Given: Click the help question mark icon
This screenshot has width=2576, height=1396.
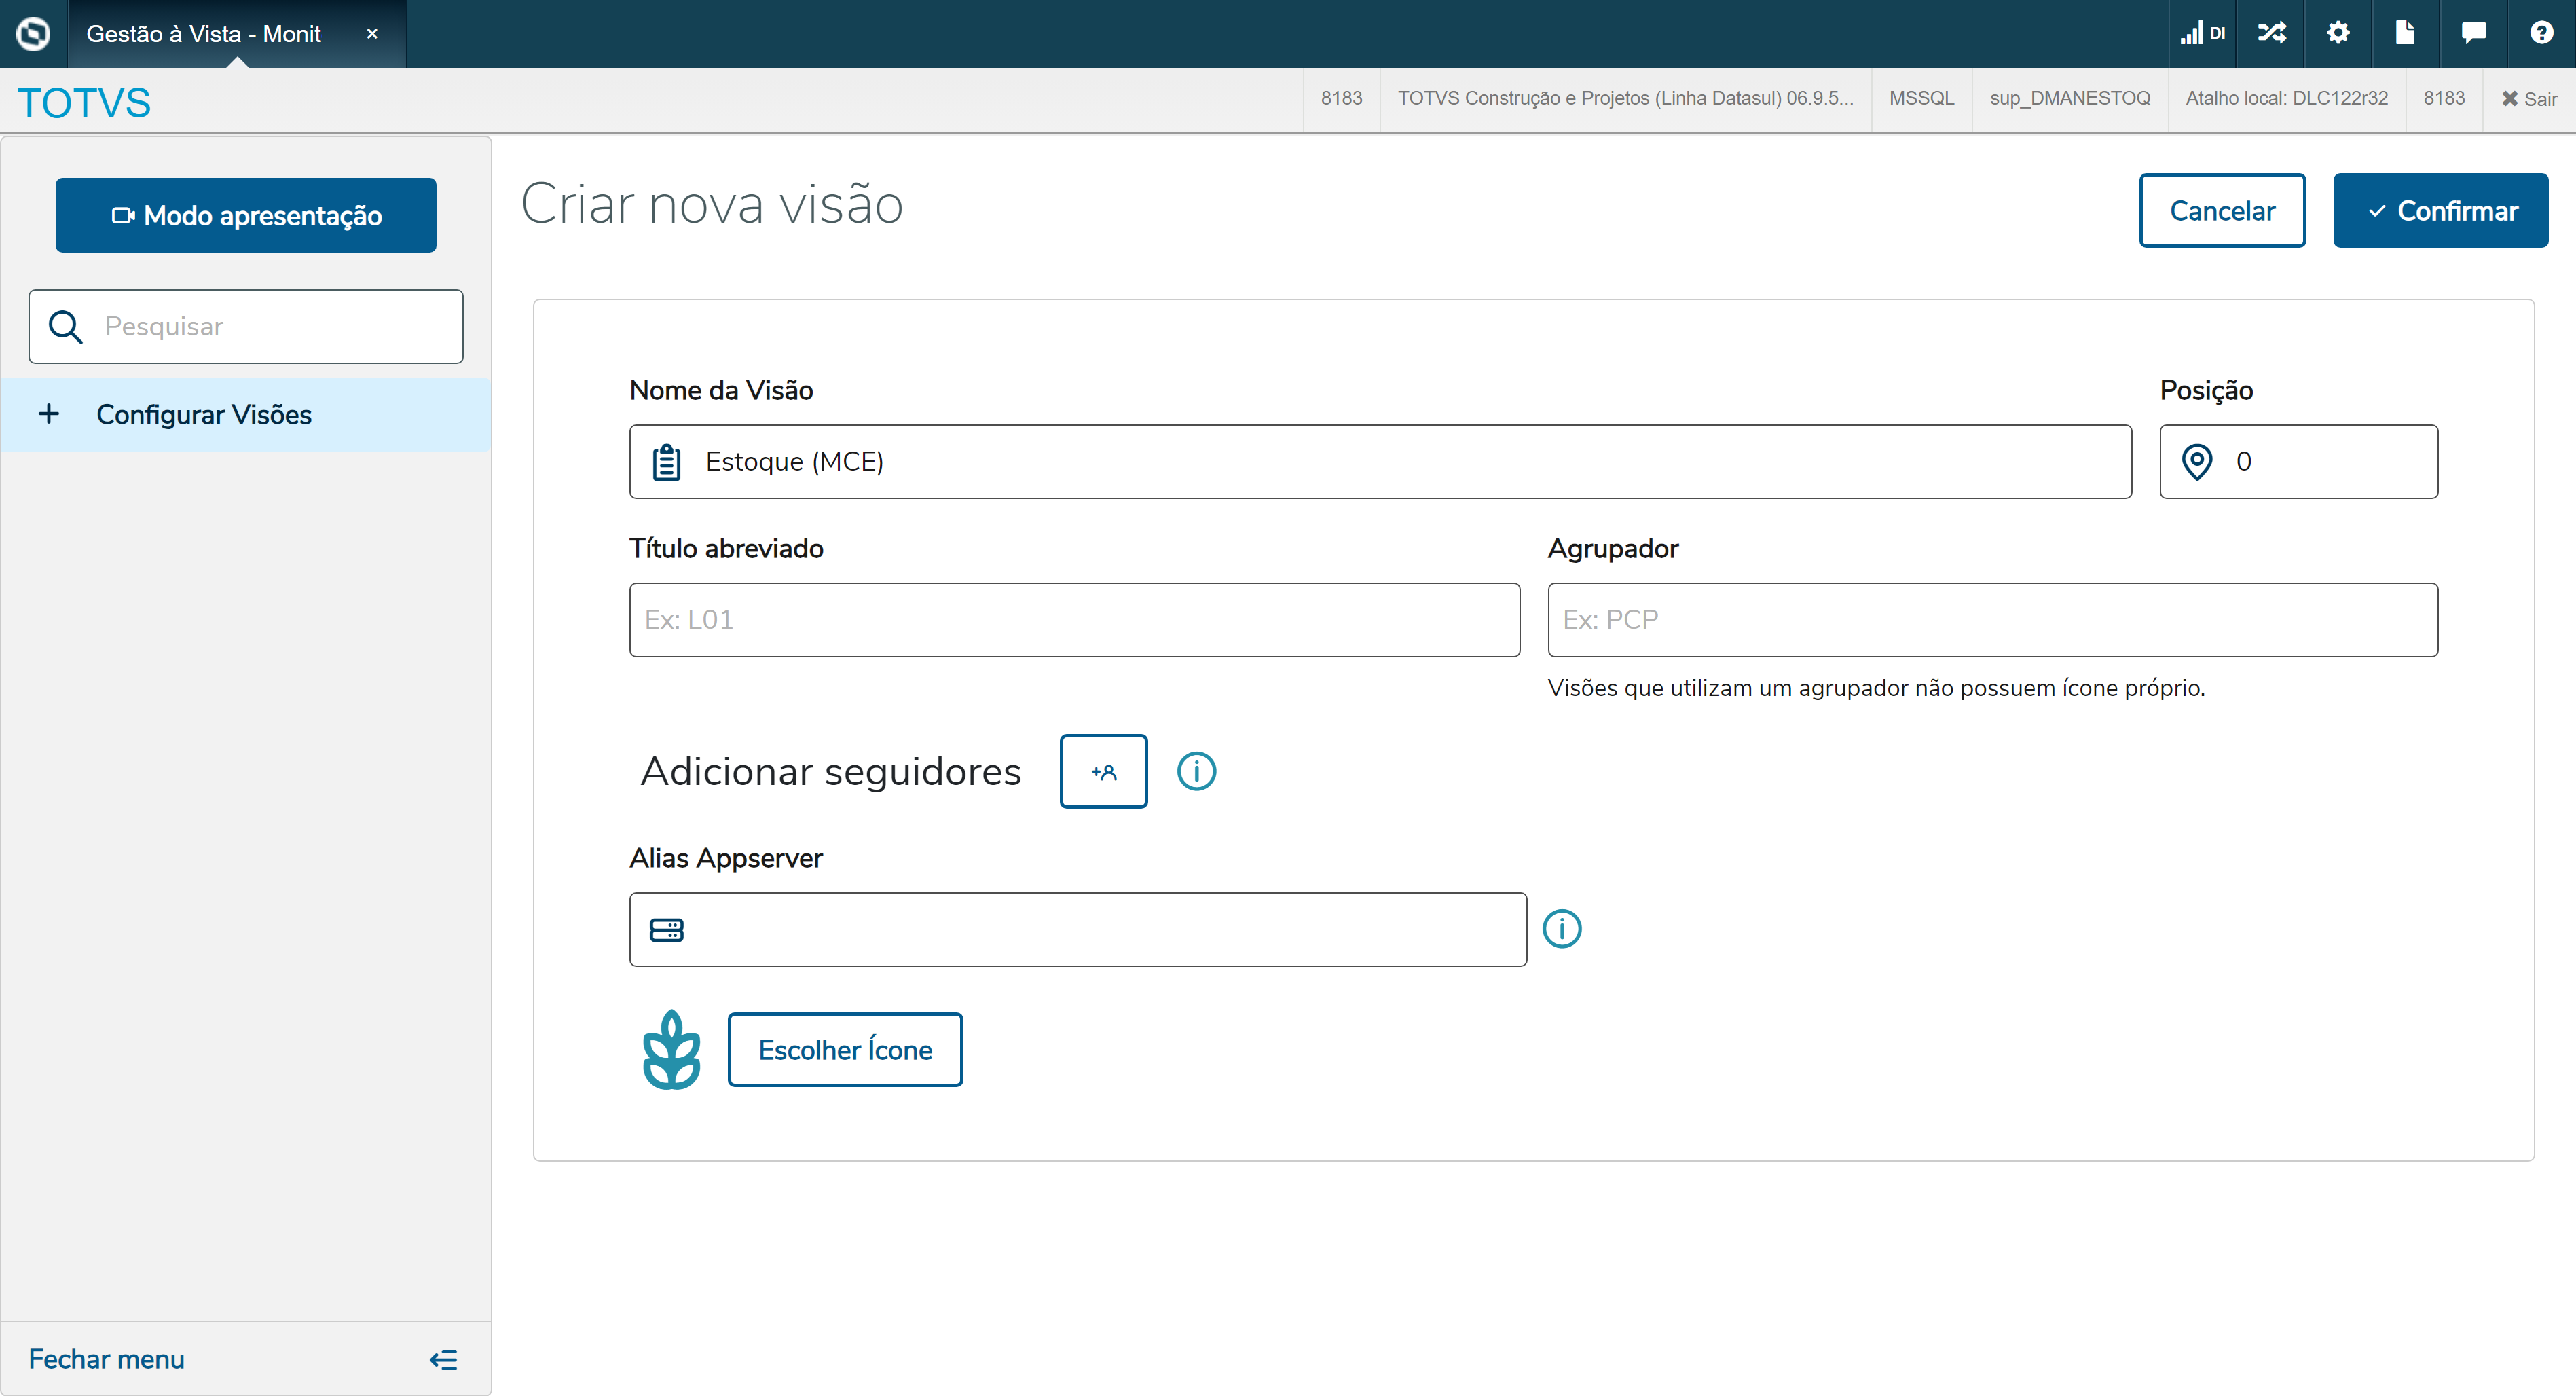Looking at the screenshot, I should pyautogui.click(x=2541, y=33).
